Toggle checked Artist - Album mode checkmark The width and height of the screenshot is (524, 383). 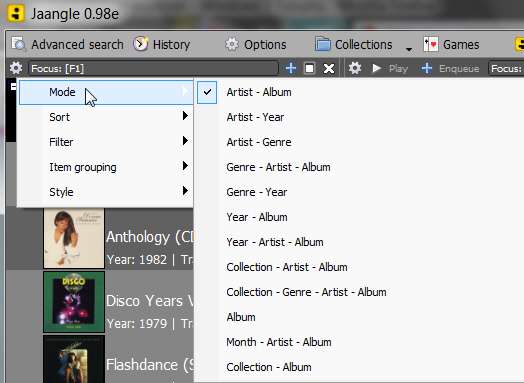pyautogui.click(x=207, y=92)
